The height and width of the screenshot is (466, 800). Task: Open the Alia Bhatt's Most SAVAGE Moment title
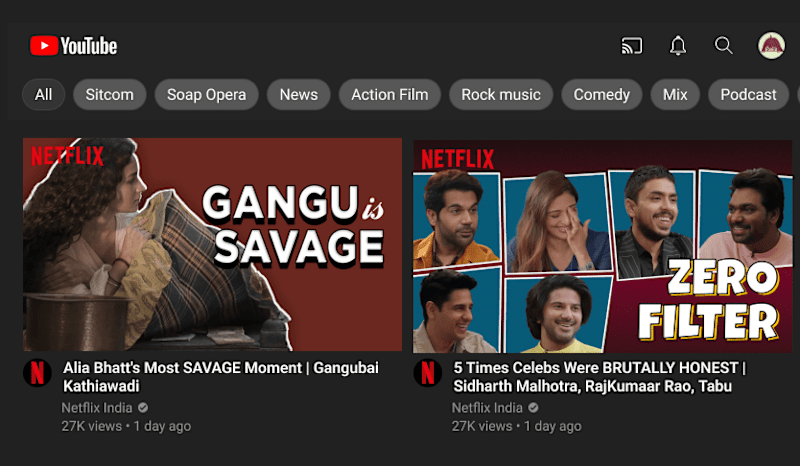click(221, 377)
